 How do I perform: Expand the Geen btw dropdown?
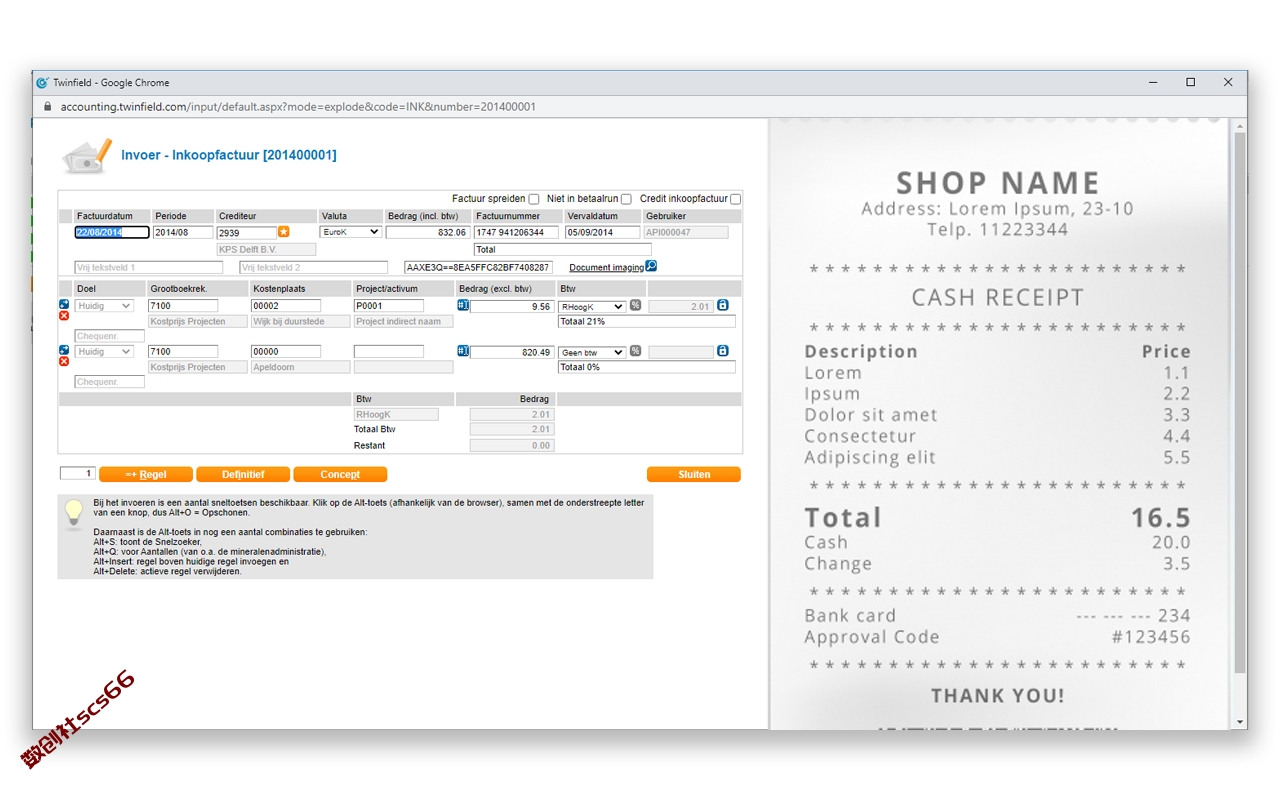click(592, 352)
